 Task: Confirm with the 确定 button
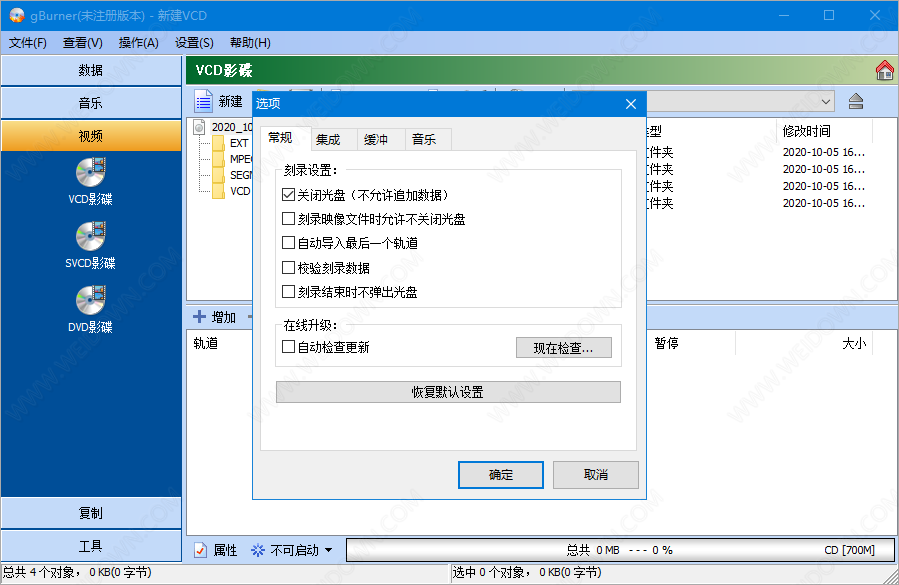tap(501, 475)
